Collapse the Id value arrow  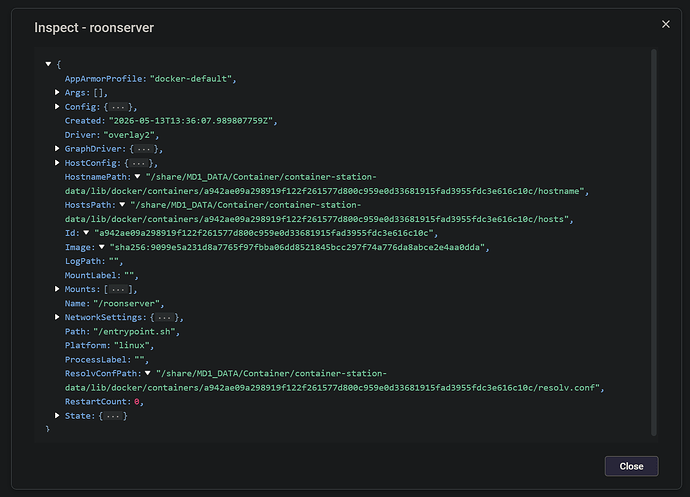click(x=86, y=233)
